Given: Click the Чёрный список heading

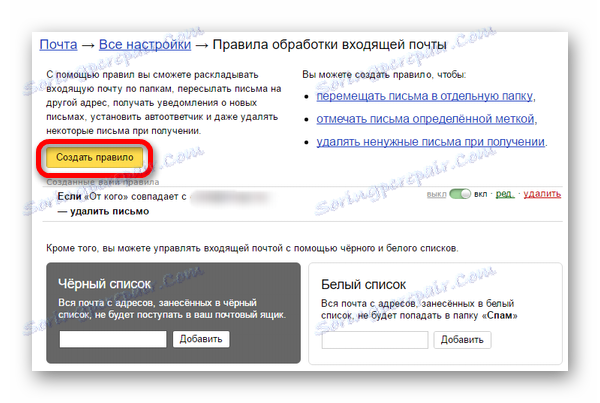Looking at the screenshot, I should 104,284.
